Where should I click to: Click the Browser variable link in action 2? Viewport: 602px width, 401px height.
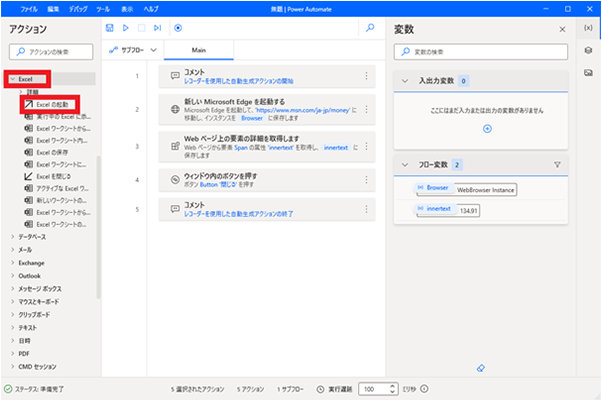[252, 118]
